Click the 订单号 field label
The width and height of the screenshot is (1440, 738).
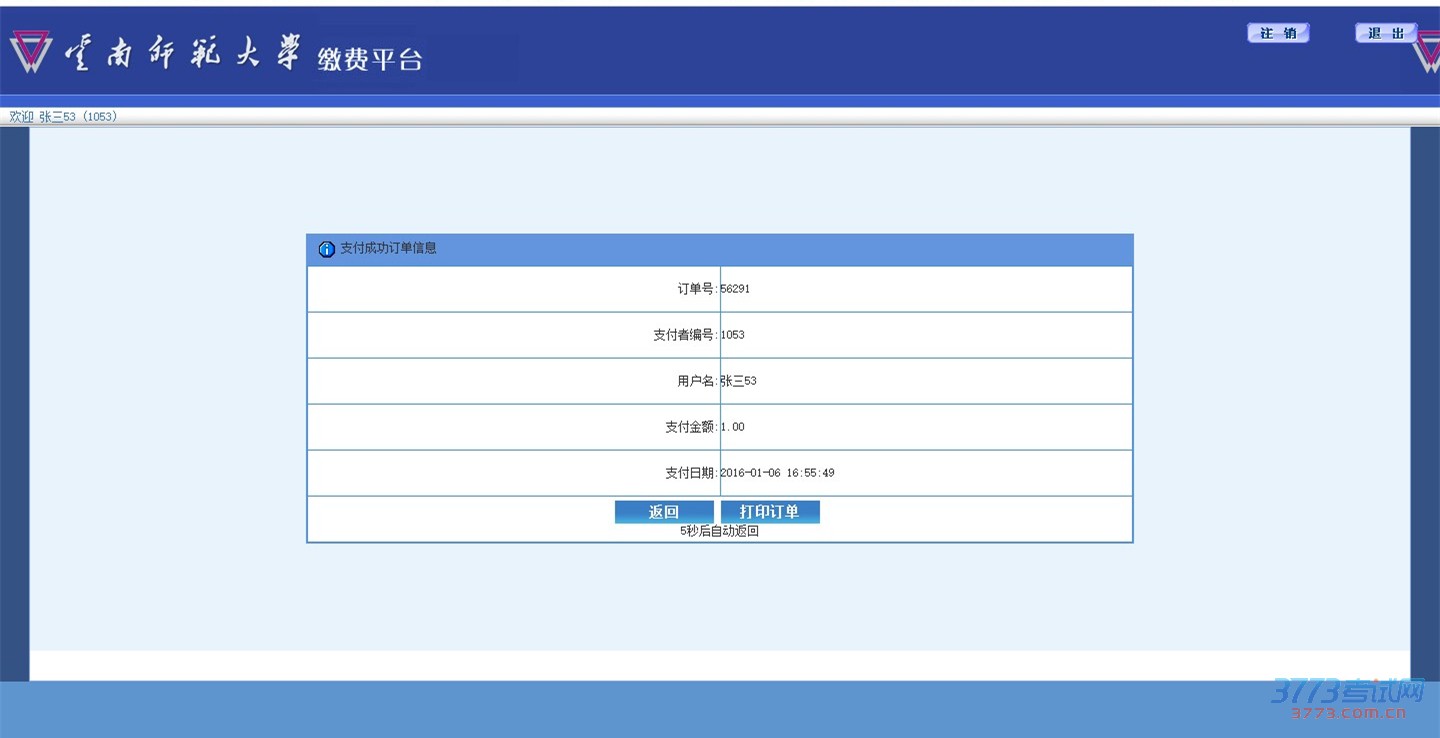tap(697, 289)
